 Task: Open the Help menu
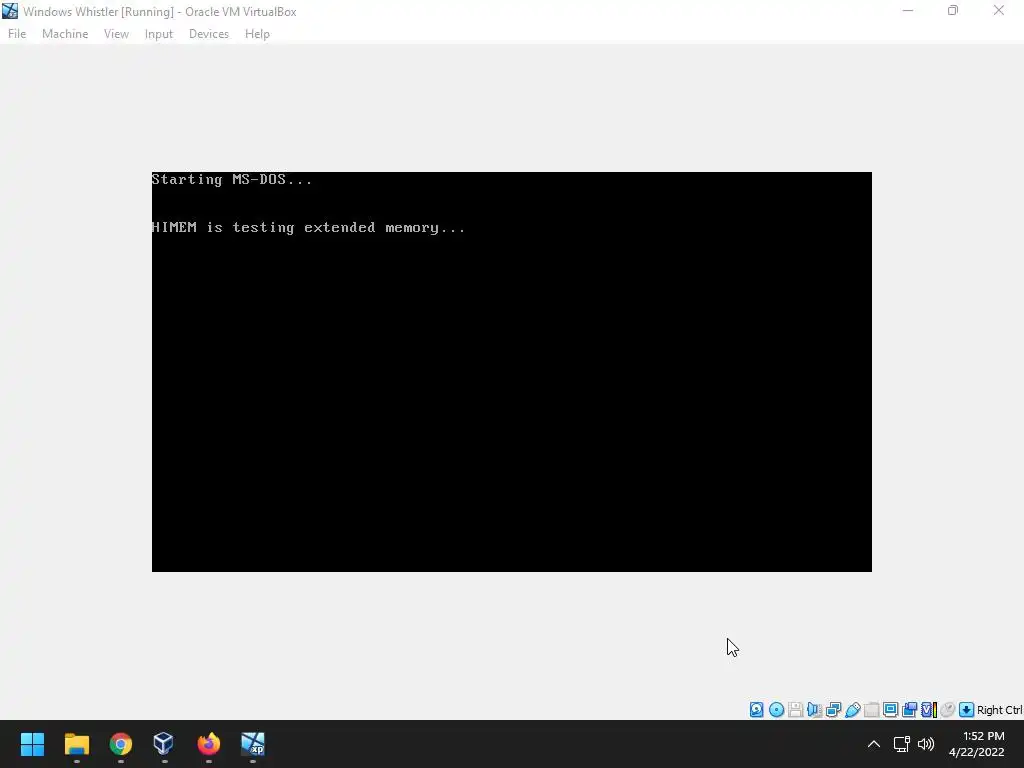(257, 34)
